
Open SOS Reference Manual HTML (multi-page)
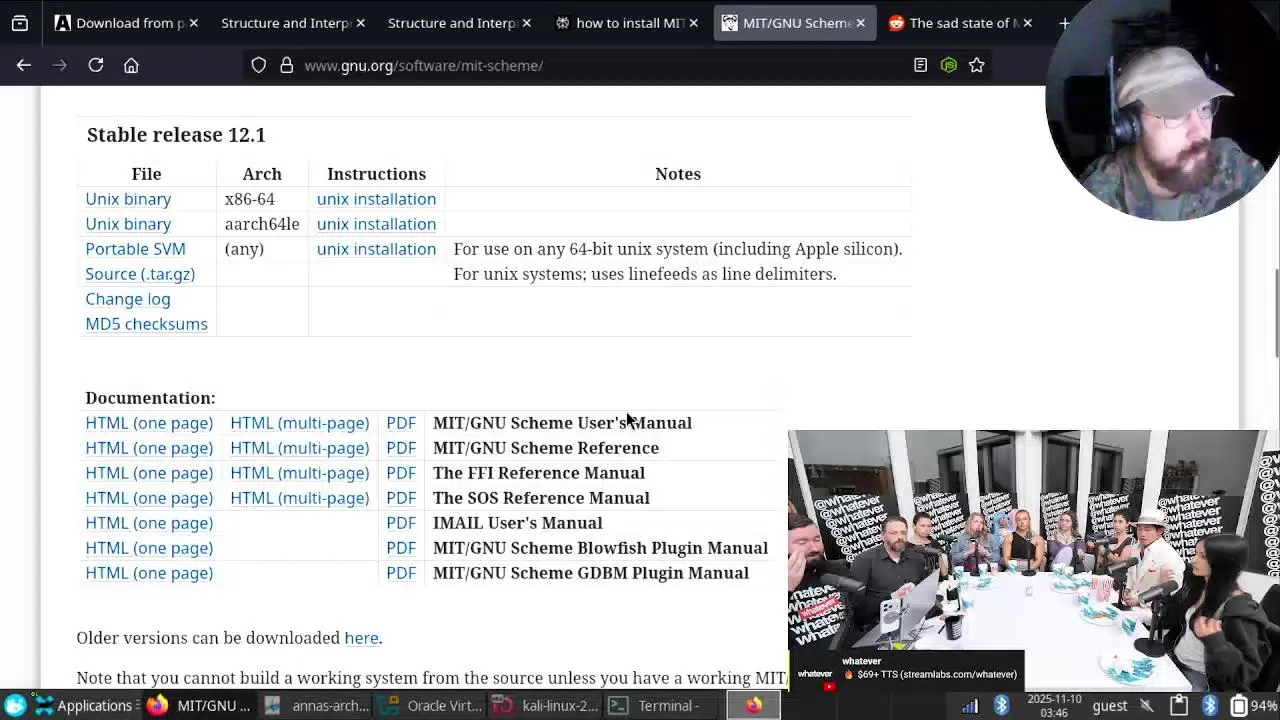[x=299, y=498]
